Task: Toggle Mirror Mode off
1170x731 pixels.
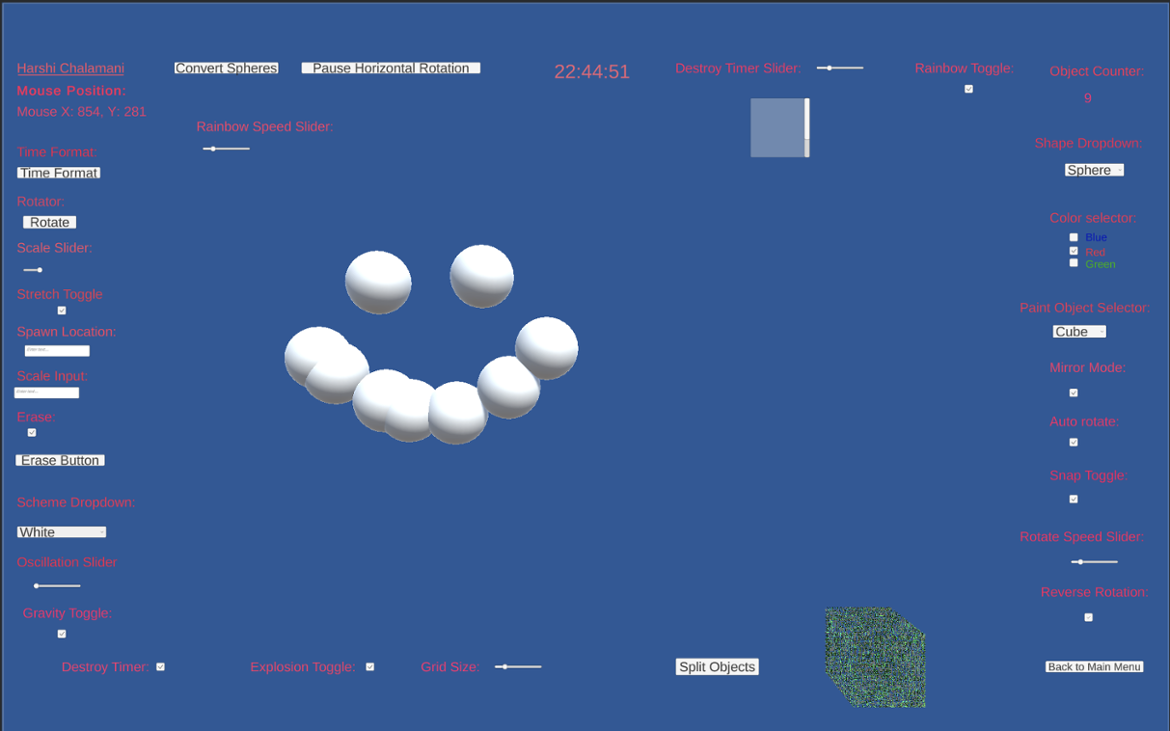Action: (x=1073, y=392)
